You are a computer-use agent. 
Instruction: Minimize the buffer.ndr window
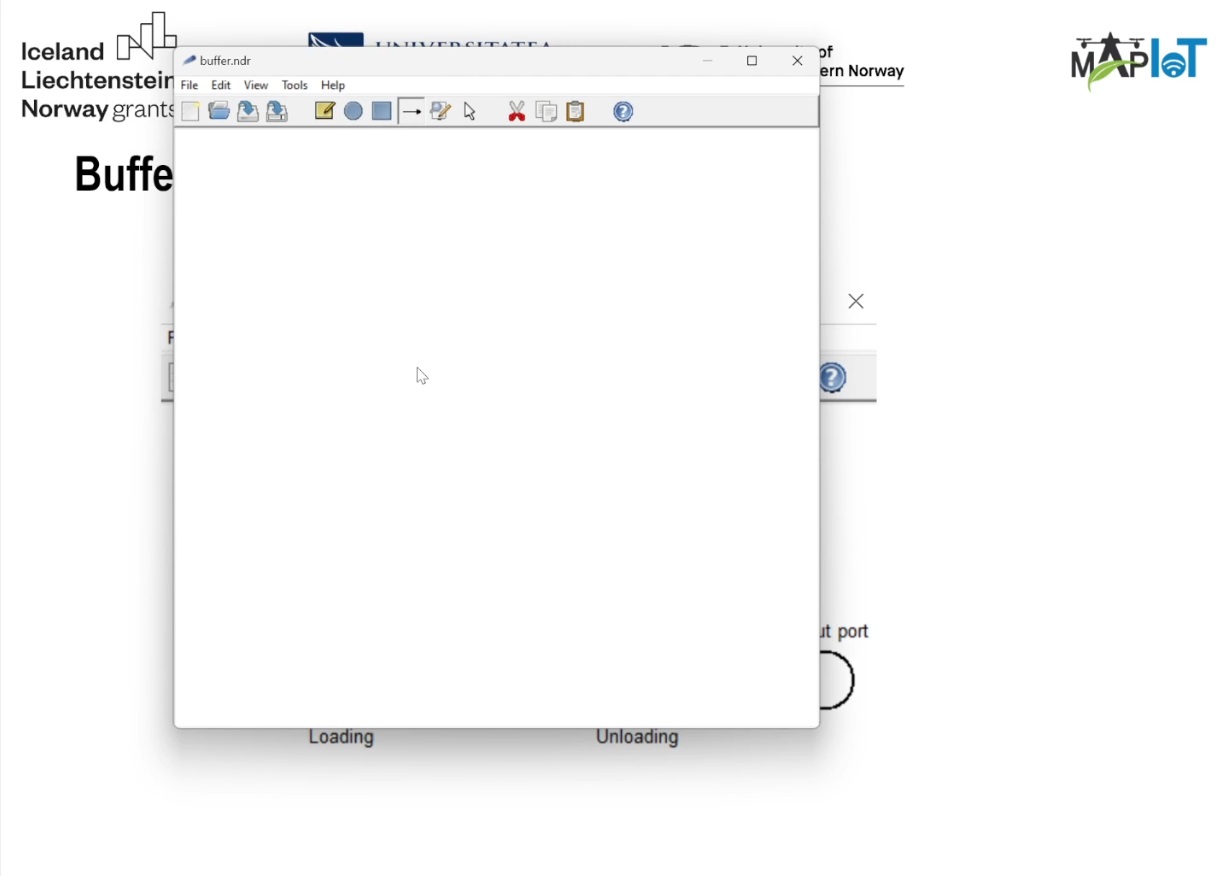tap(707, 60)
